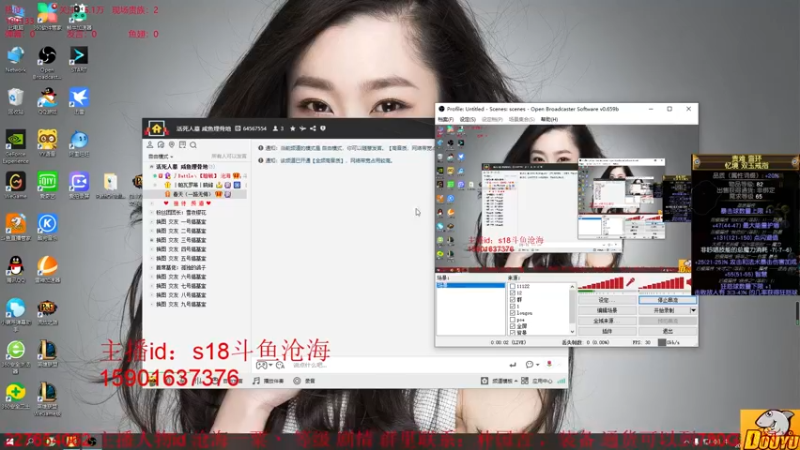Select the highlighted scene in OBS scene list
Image resolution: width=800 pixels, height=450 pixels.
click(x=470, y=285)
